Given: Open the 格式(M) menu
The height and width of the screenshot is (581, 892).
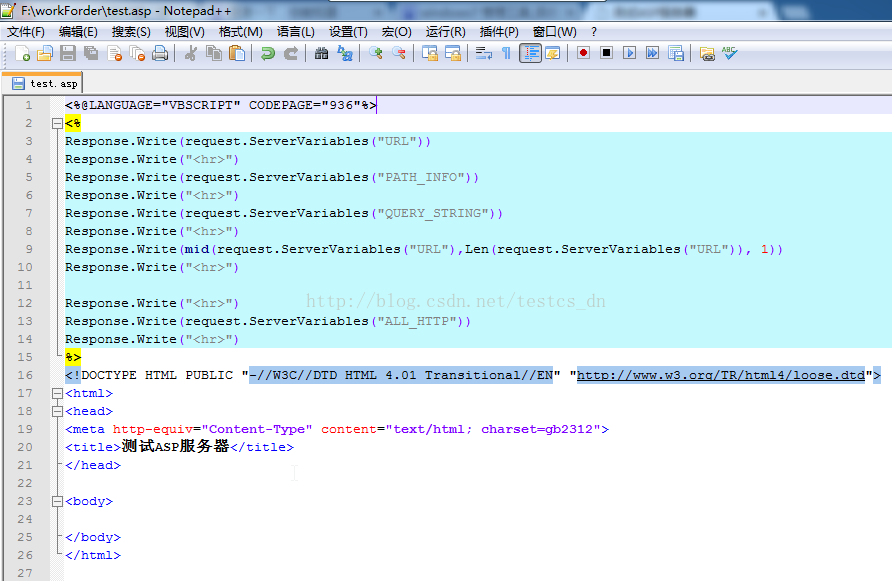Looking at the screenshot, I should pyautogui.click(x=241, y=32).
